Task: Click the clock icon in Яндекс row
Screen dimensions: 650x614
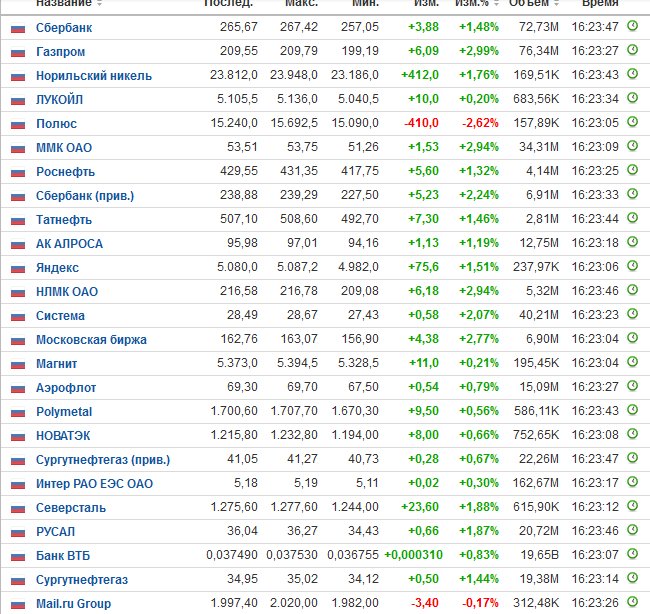Action: pyautogui.click(x=632, y=266)
